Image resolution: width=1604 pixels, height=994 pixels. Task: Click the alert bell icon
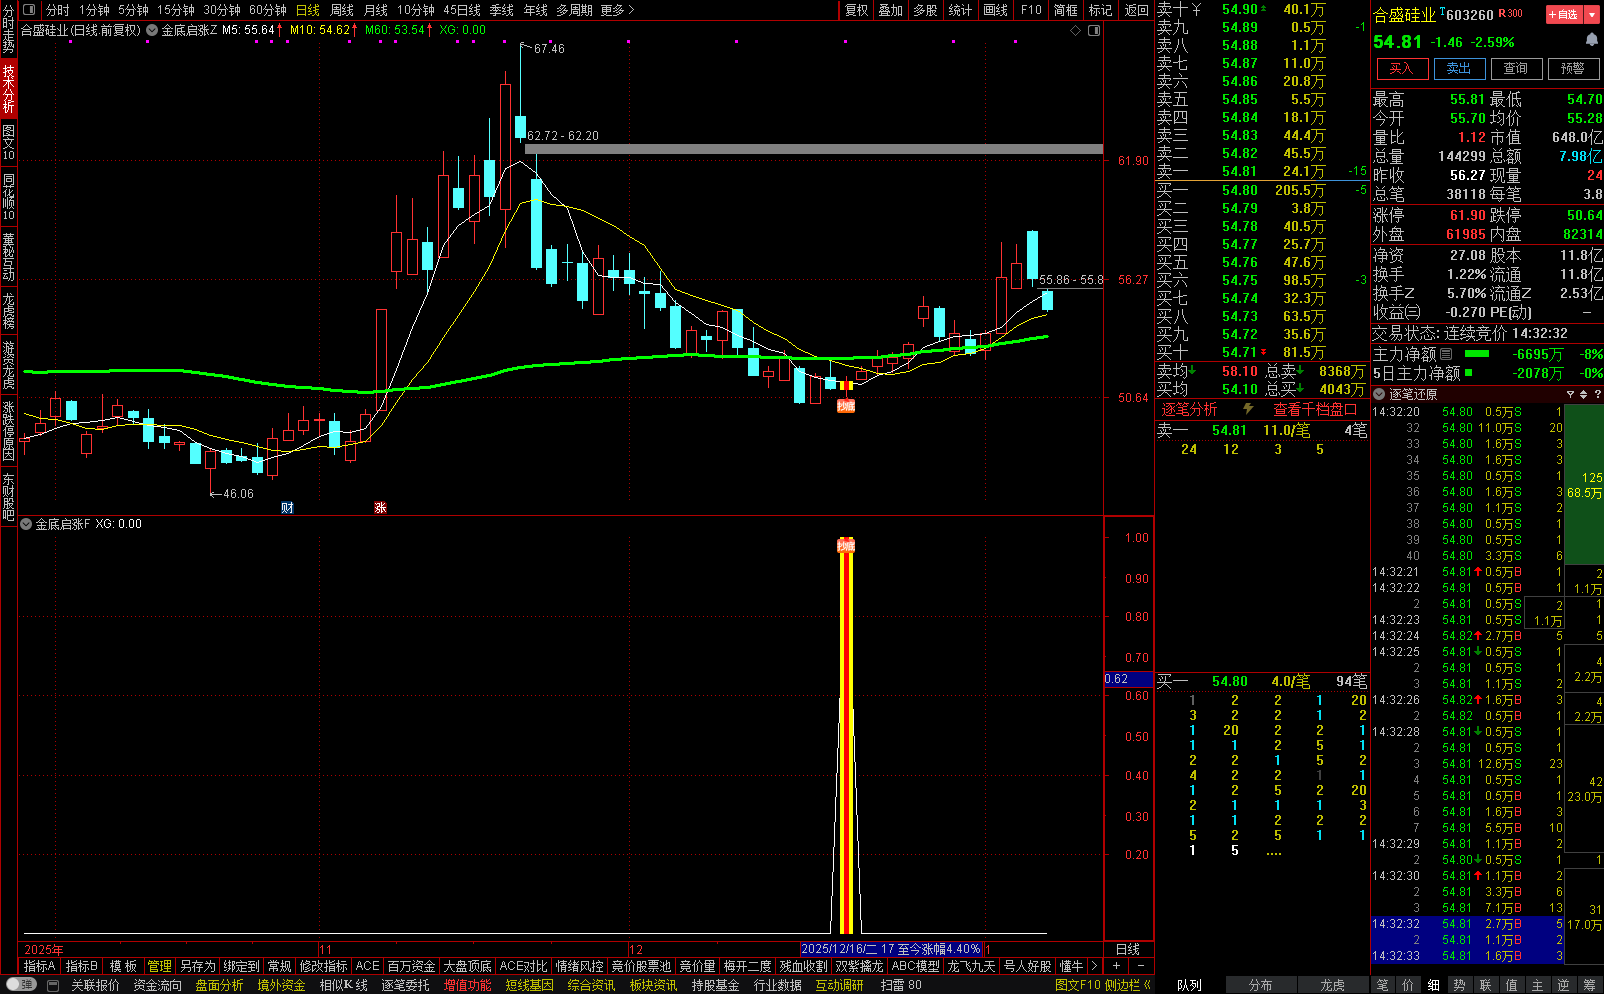pos(1591,40)
